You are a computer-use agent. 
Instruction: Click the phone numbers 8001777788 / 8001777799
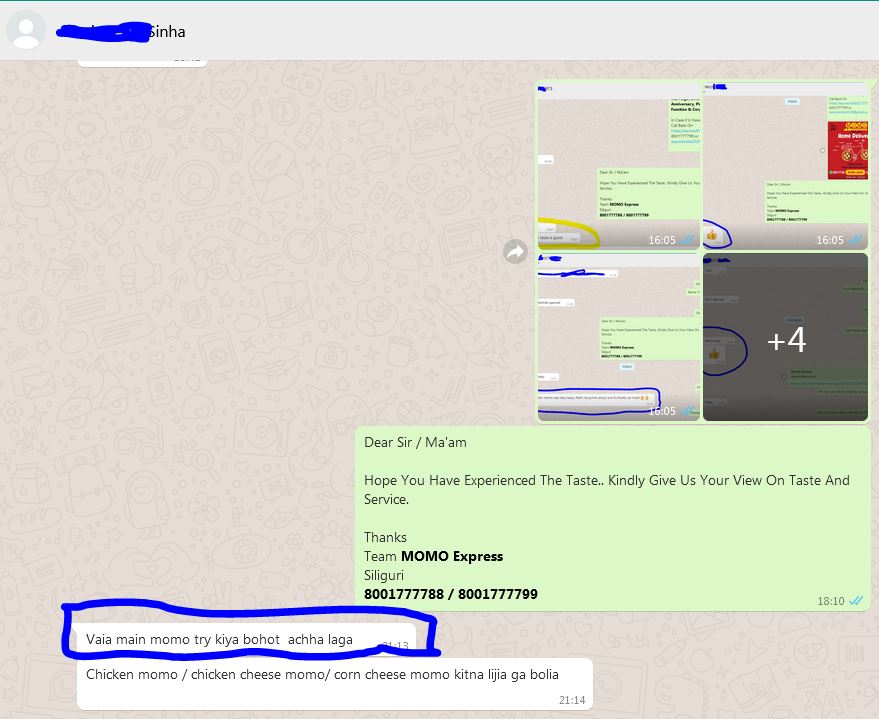tap(451, 594)
